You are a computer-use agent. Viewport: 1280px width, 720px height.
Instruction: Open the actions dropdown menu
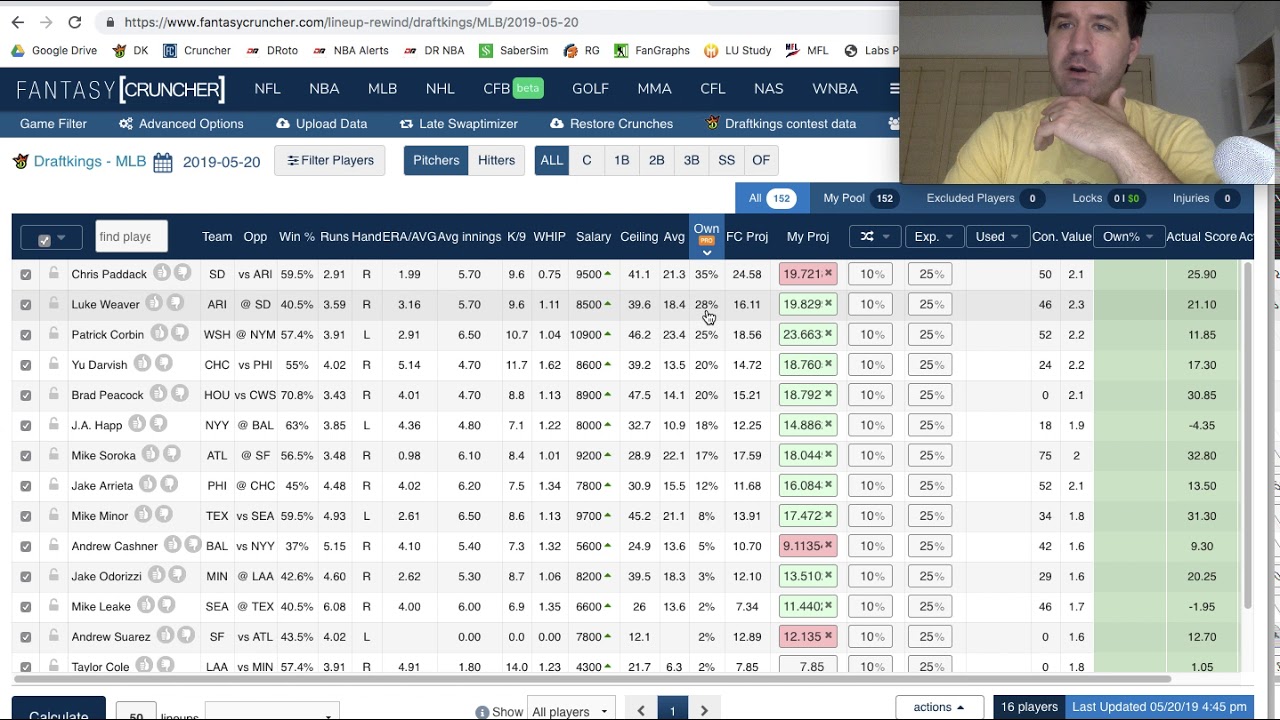pyautogui.click(x=939, y=707)
